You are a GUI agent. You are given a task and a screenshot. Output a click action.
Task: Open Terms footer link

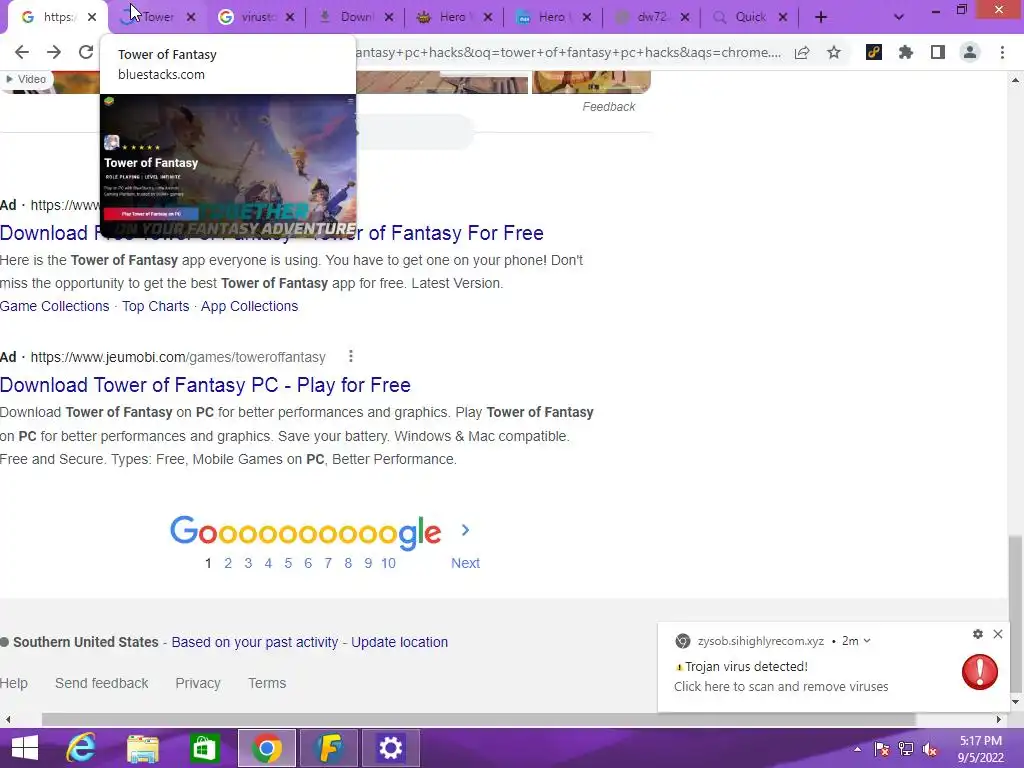267,683
